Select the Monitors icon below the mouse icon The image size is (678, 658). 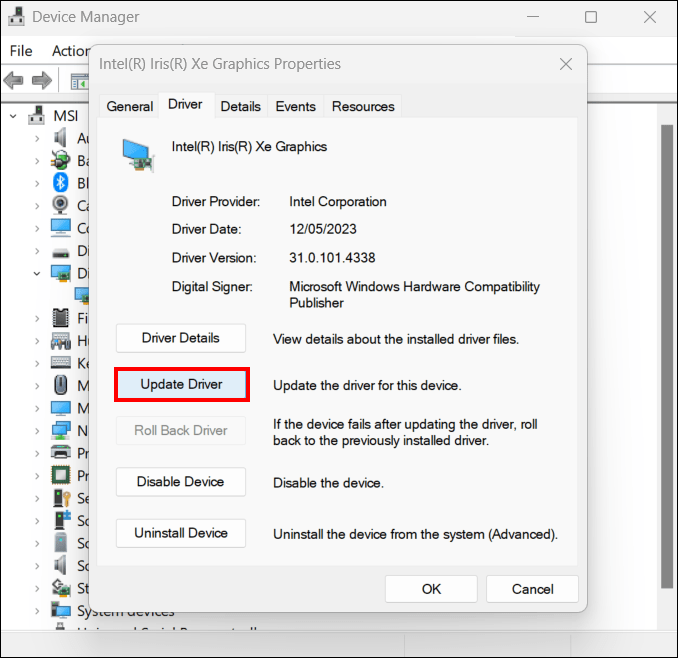[61, 408]
